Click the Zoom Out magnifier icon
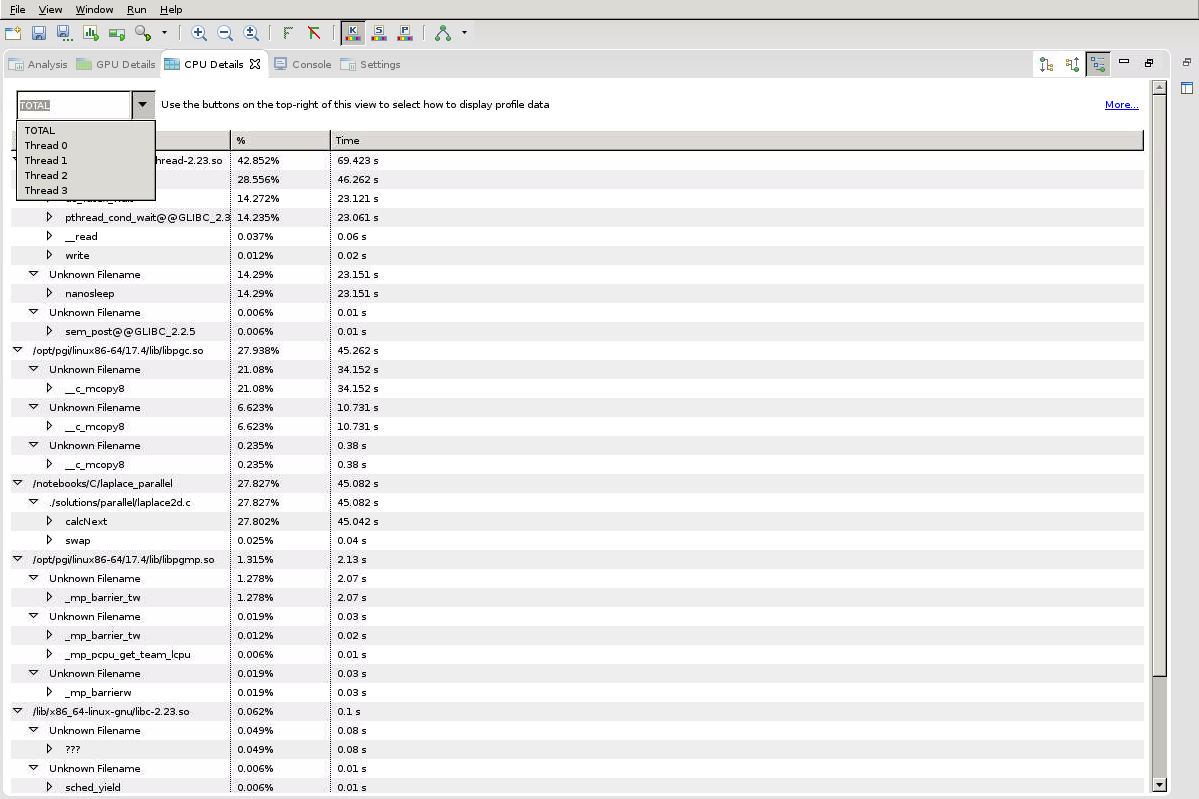This screenshot has height=799, width=1199. [x=225, y=33]
